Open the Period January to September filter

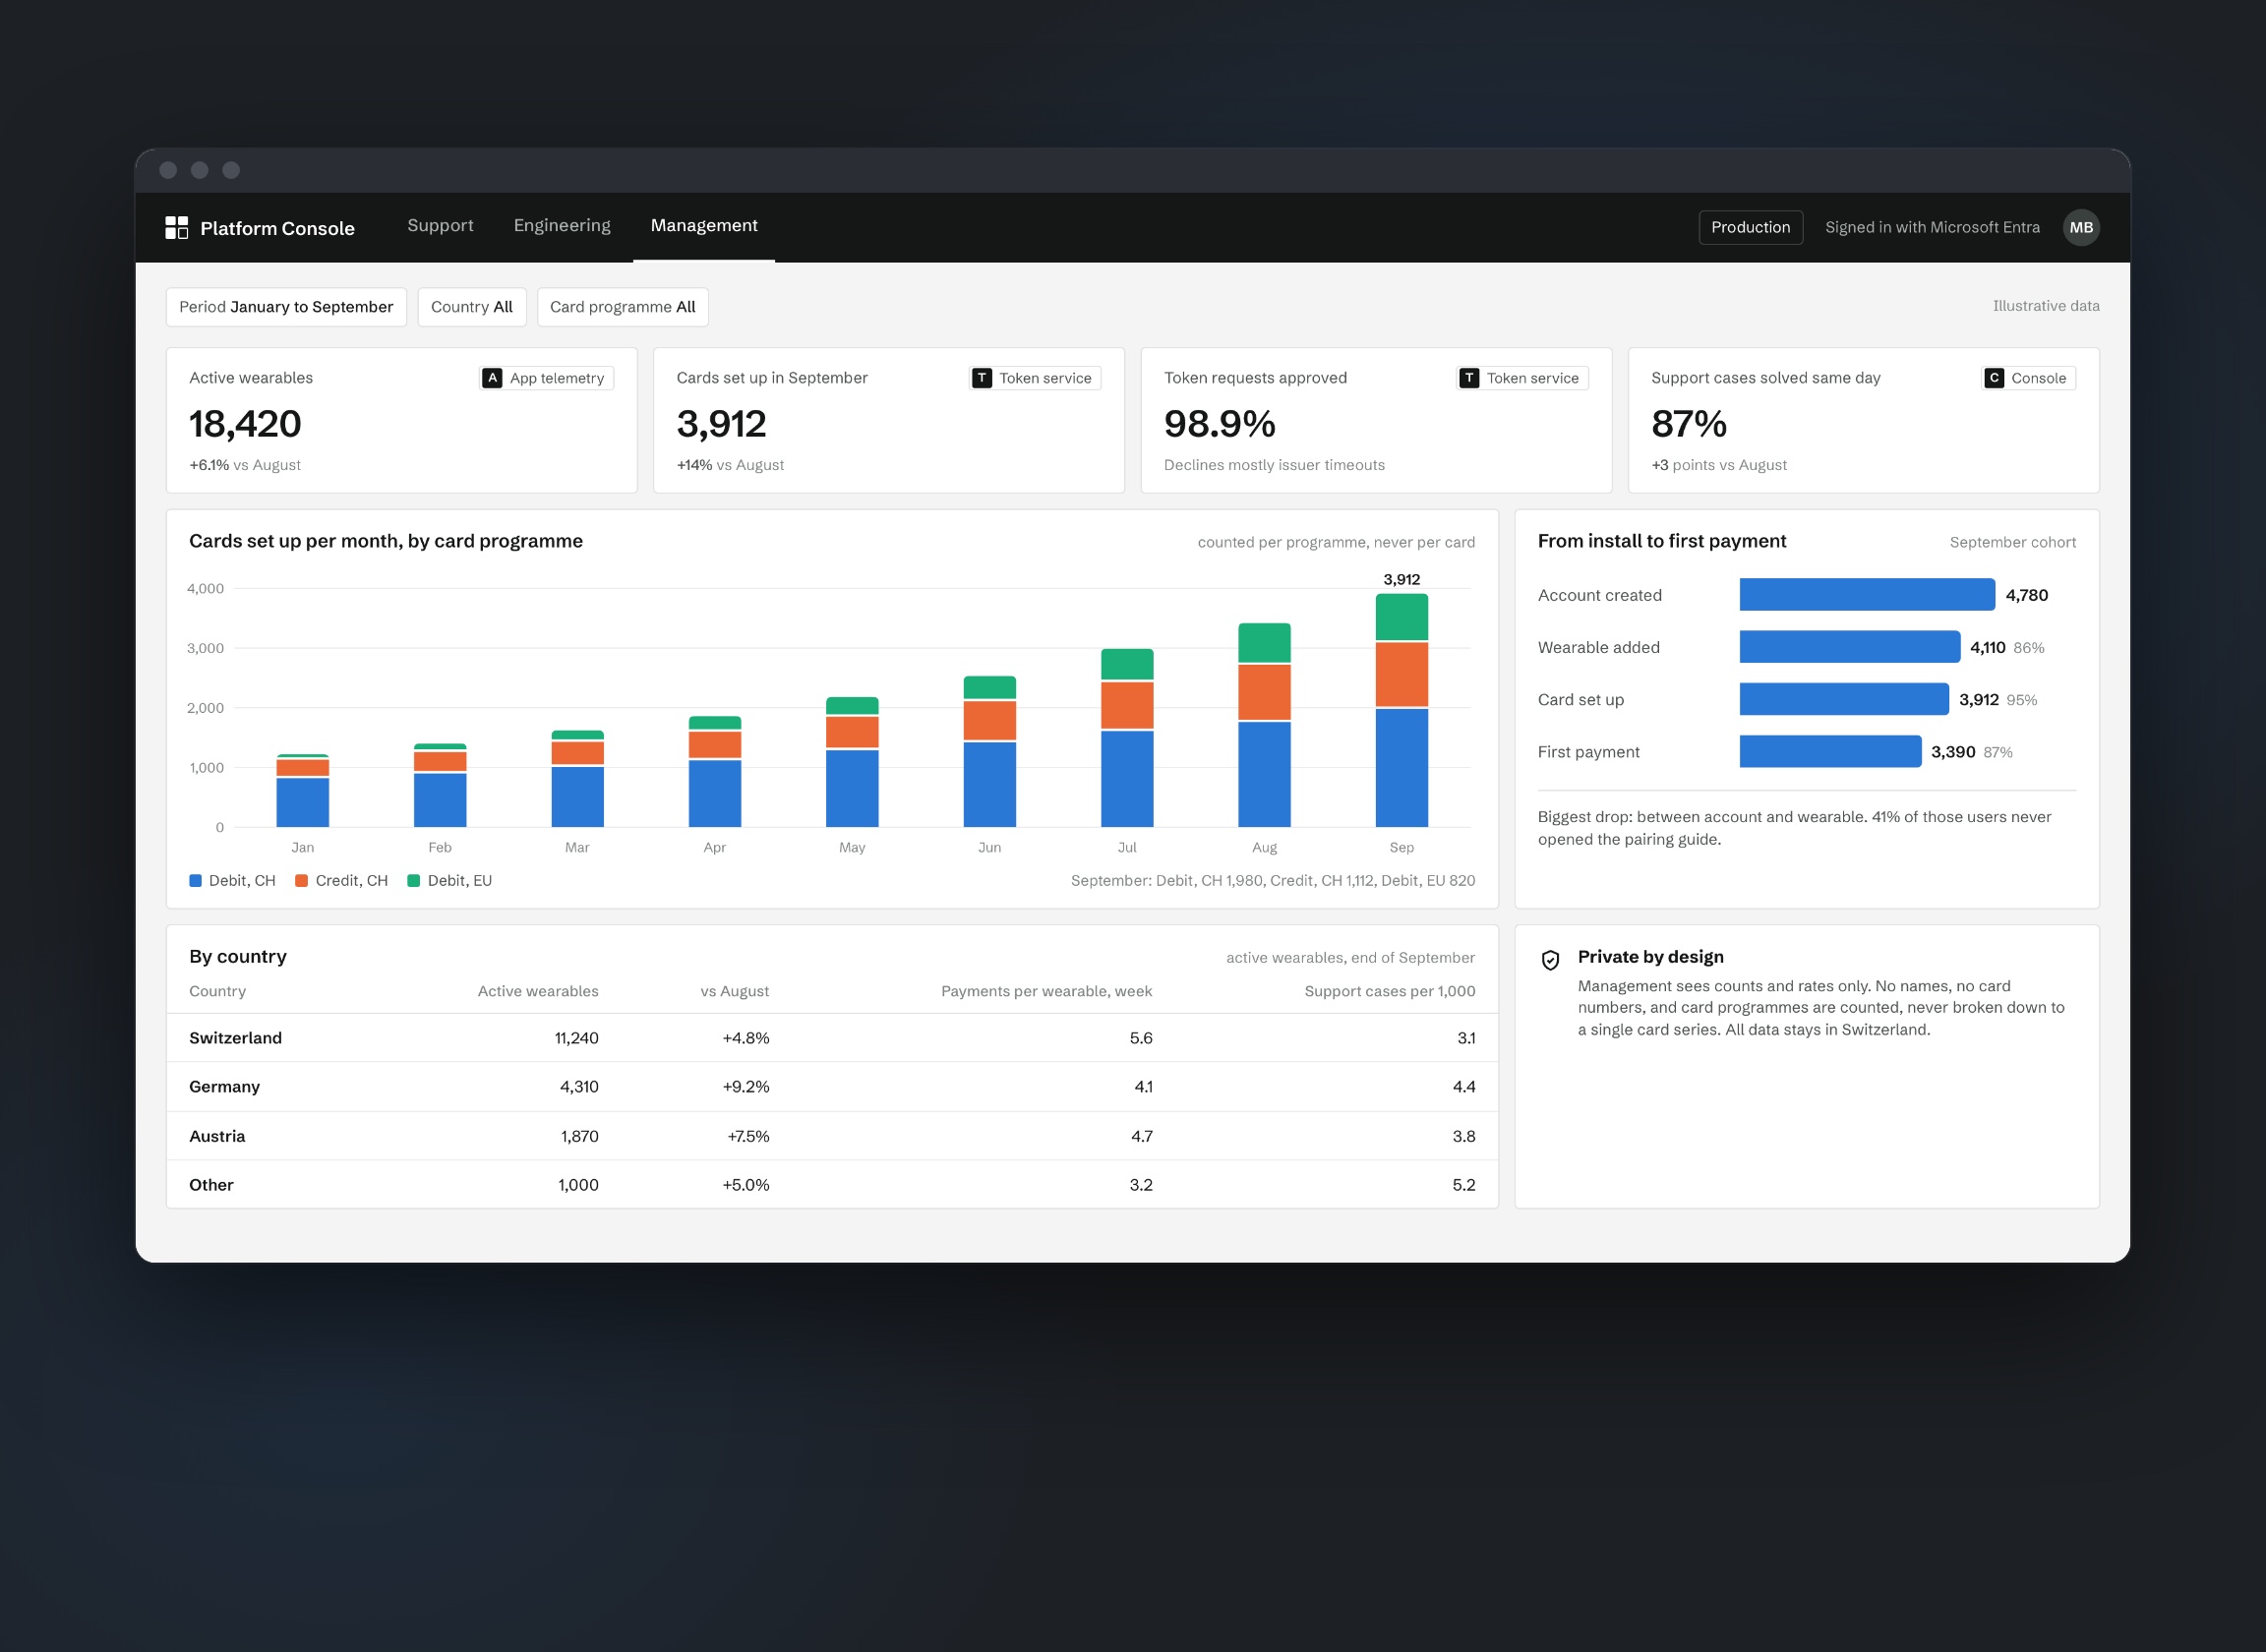point(286,307)
